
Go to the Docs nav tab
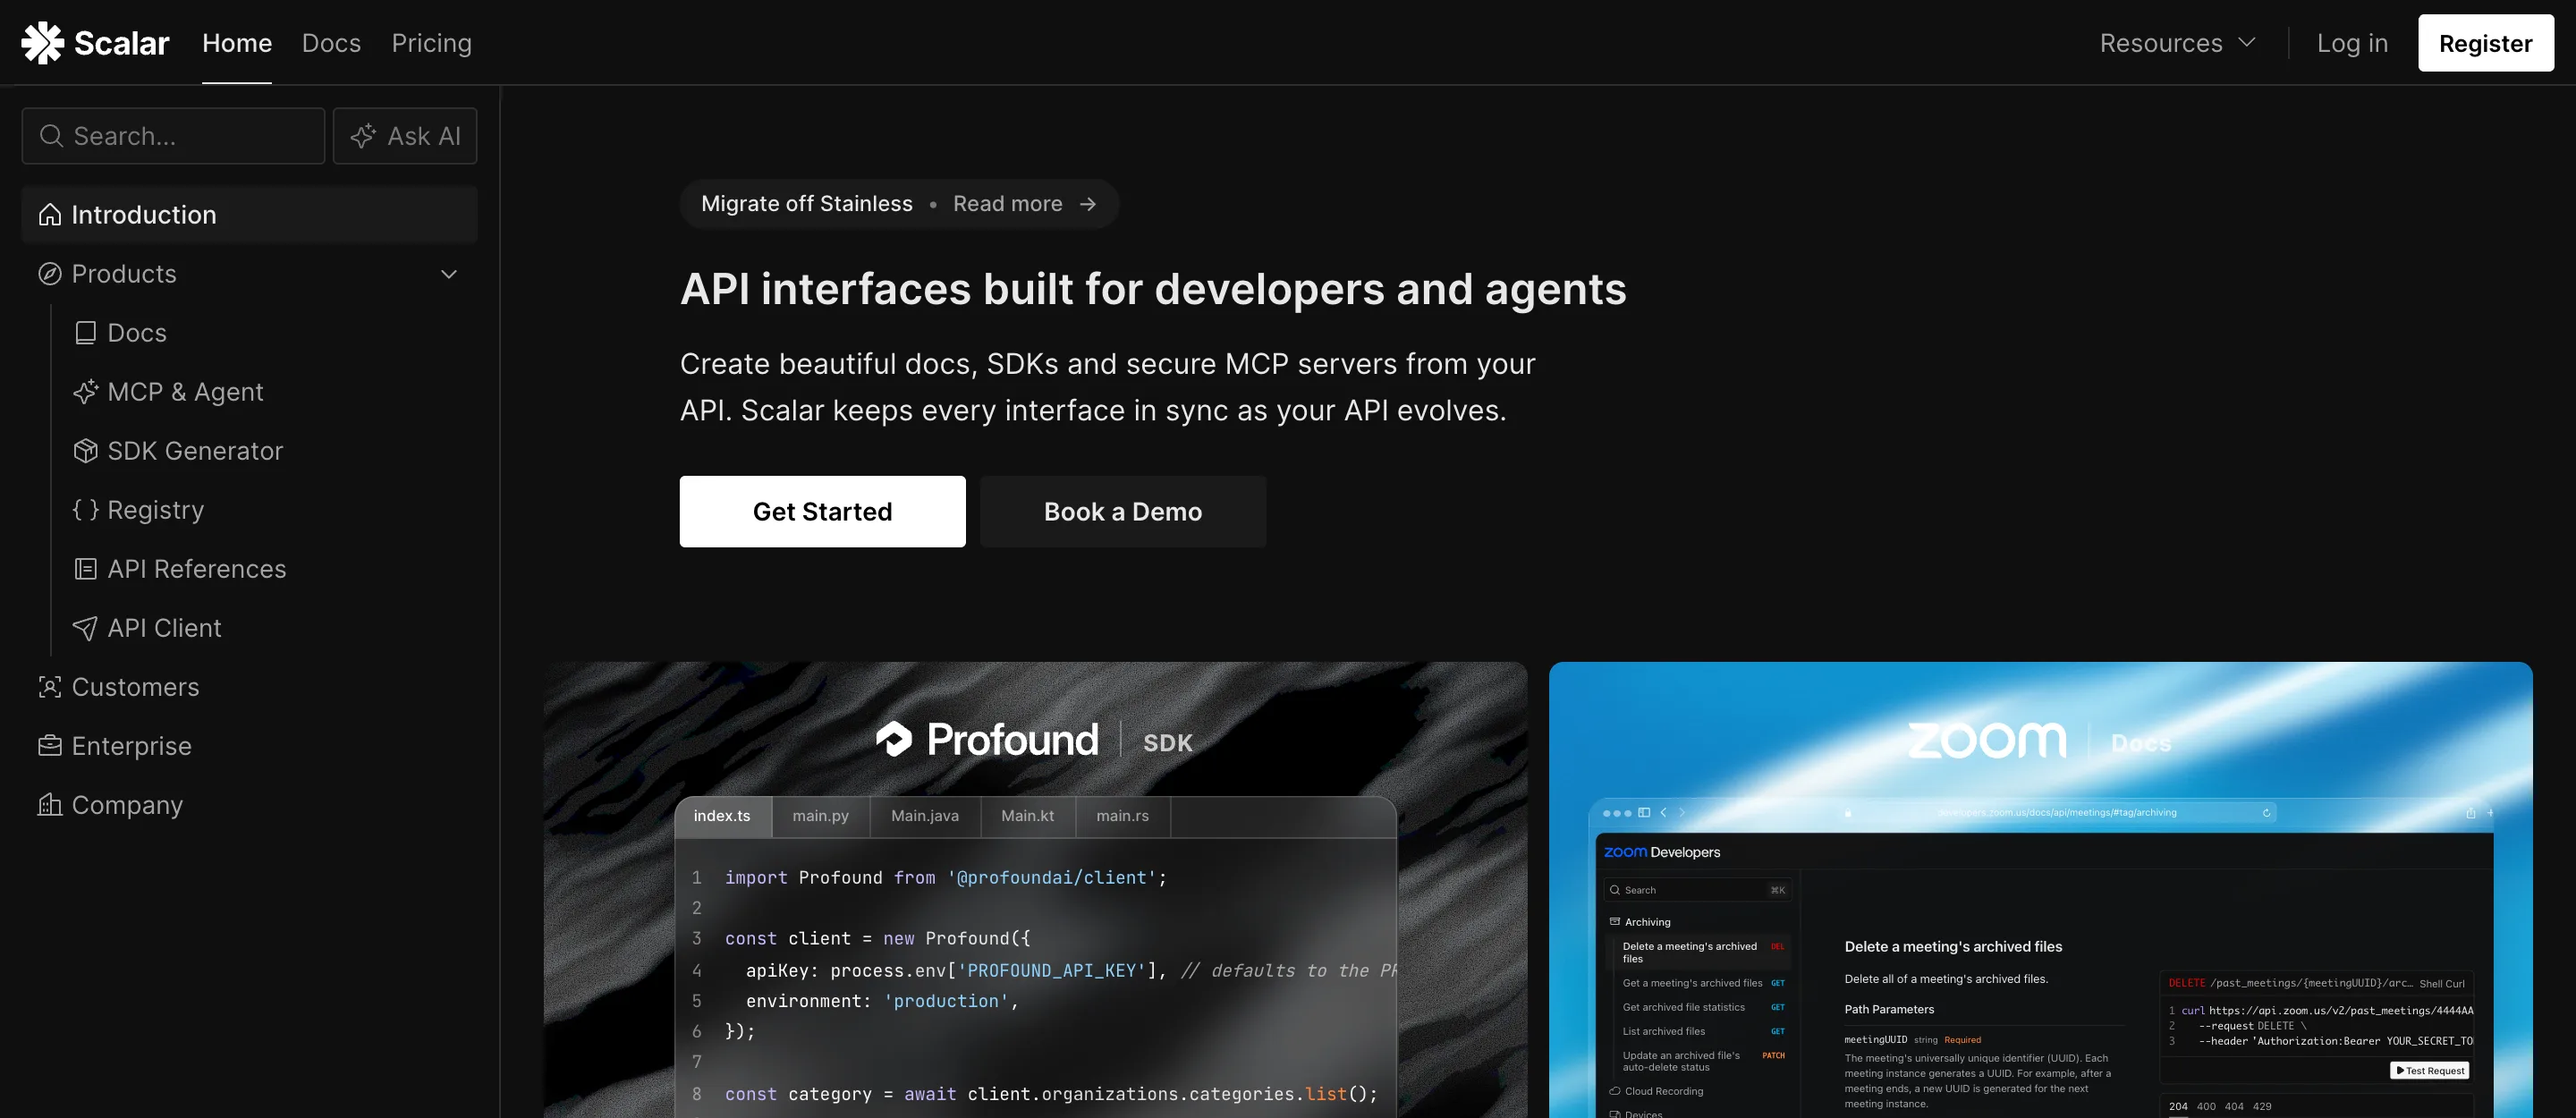coord(331,43)
